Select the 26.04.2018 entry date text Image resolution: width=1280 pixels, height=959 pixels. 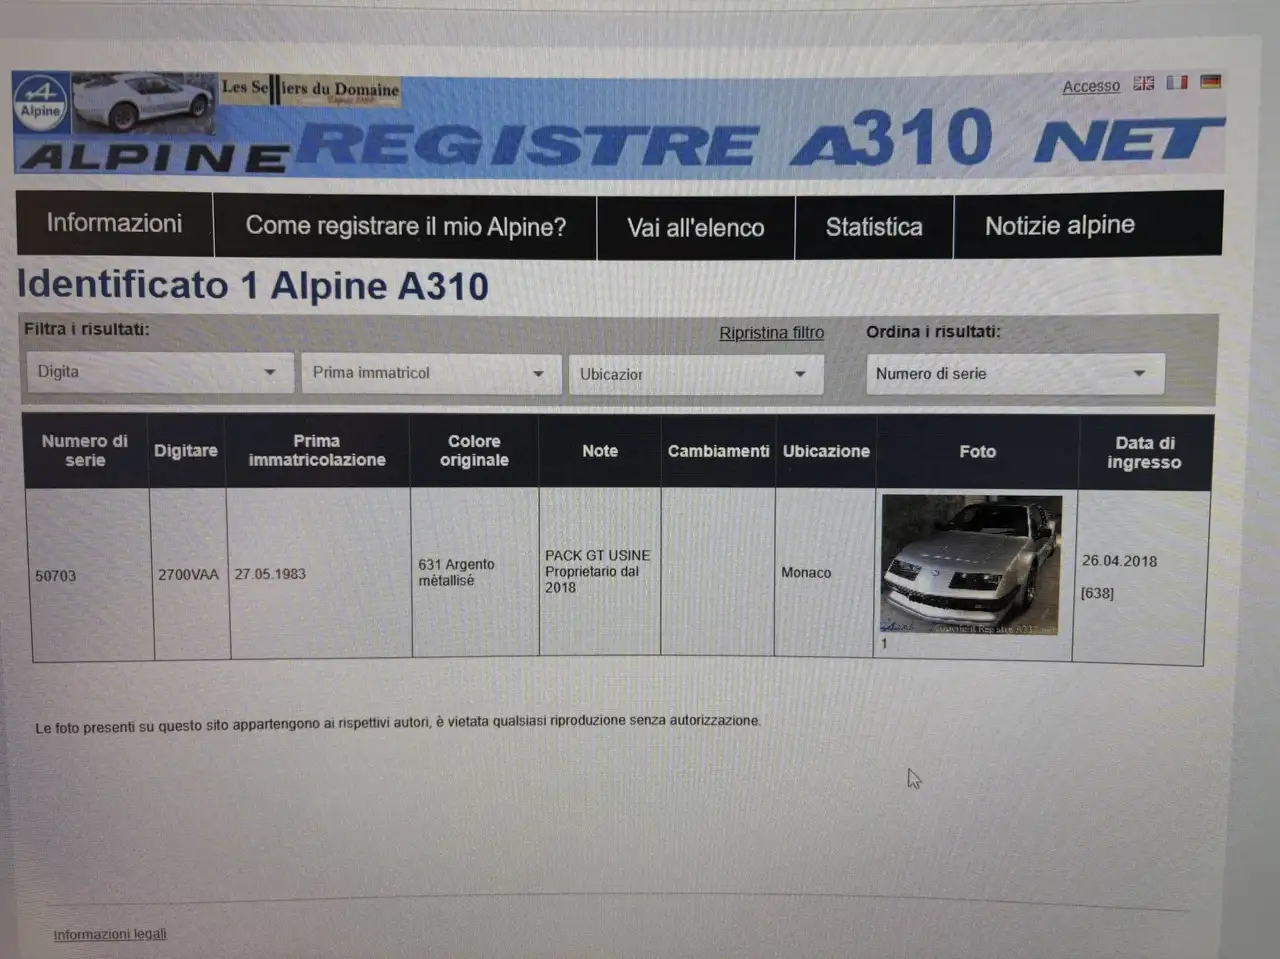[x=1119, y=561]
